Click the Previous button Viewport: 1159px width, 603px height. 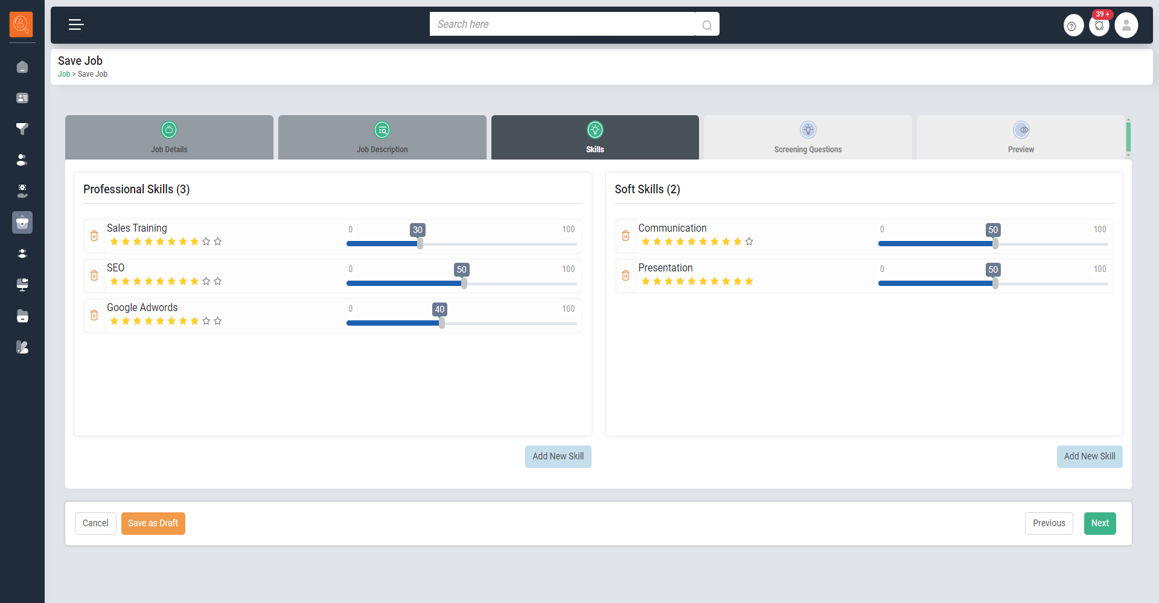click(1048, 523)
